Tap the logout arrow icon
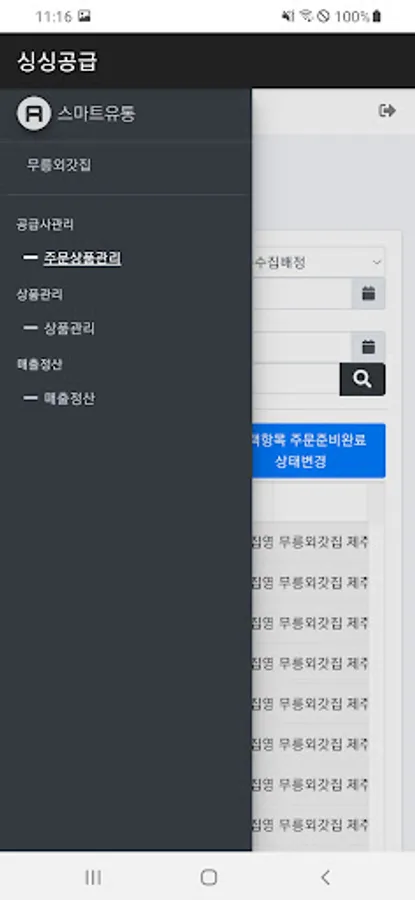Screen dimensions: 415x900 point(387,111)
